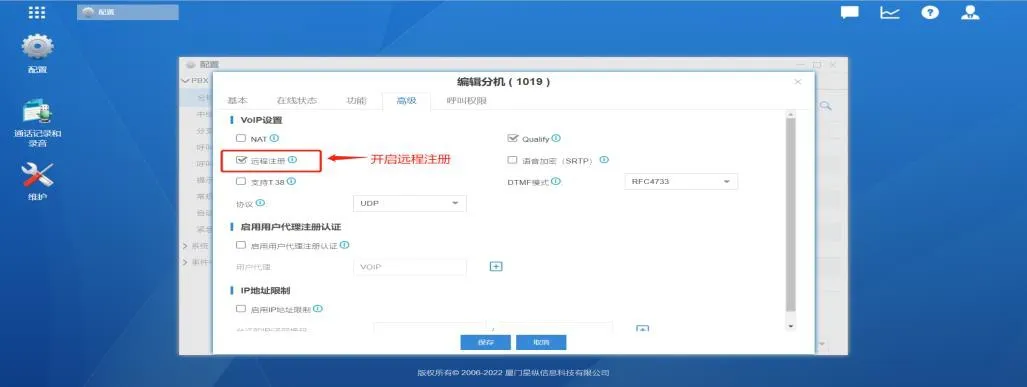Click the 保存 button

pos(485,342)
